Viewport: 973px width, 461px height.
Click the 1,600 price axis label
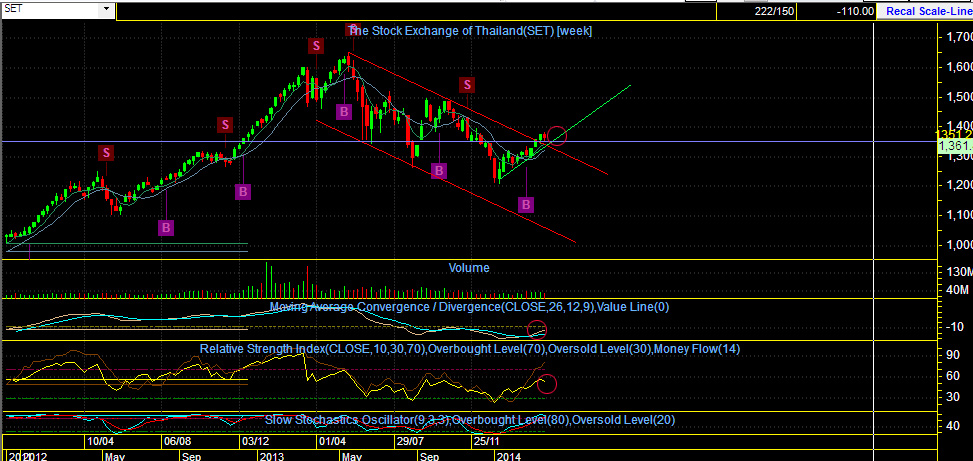point(958,68)
